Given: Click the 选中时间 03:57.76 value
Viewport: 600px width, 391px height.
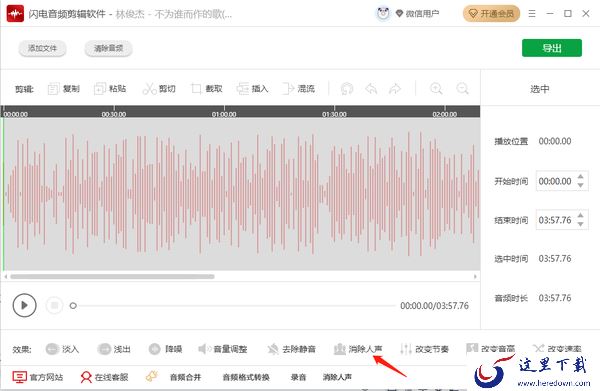Looking at the screenshot, I should pyautogui.click(x=555, y=259).
